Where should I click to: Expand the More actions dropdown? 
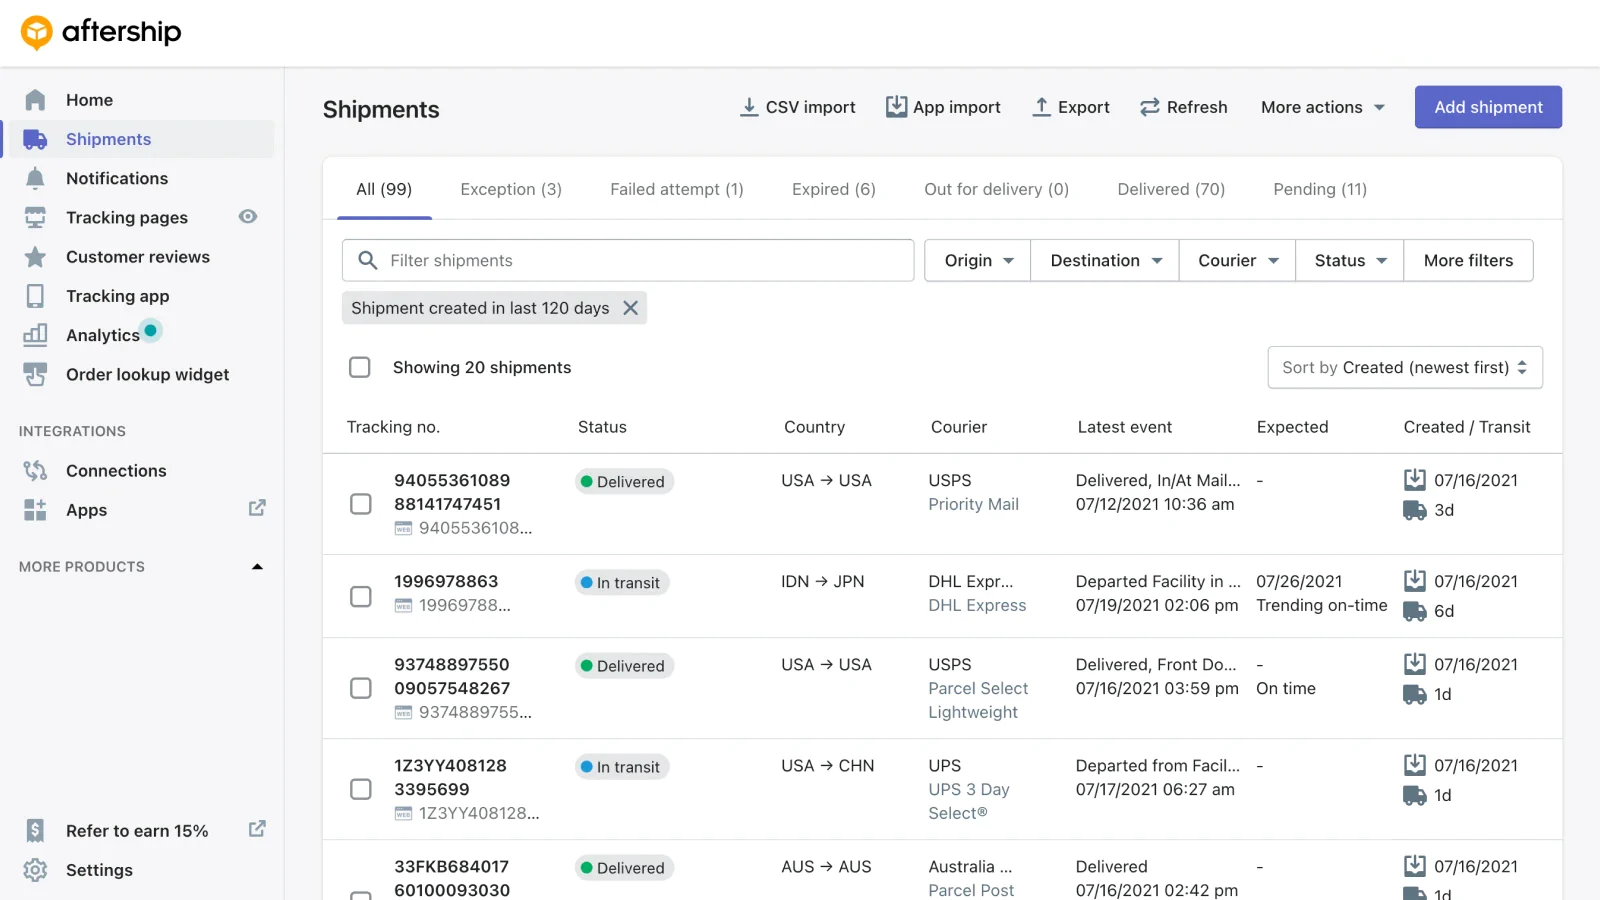click(x=1323, y=107)
